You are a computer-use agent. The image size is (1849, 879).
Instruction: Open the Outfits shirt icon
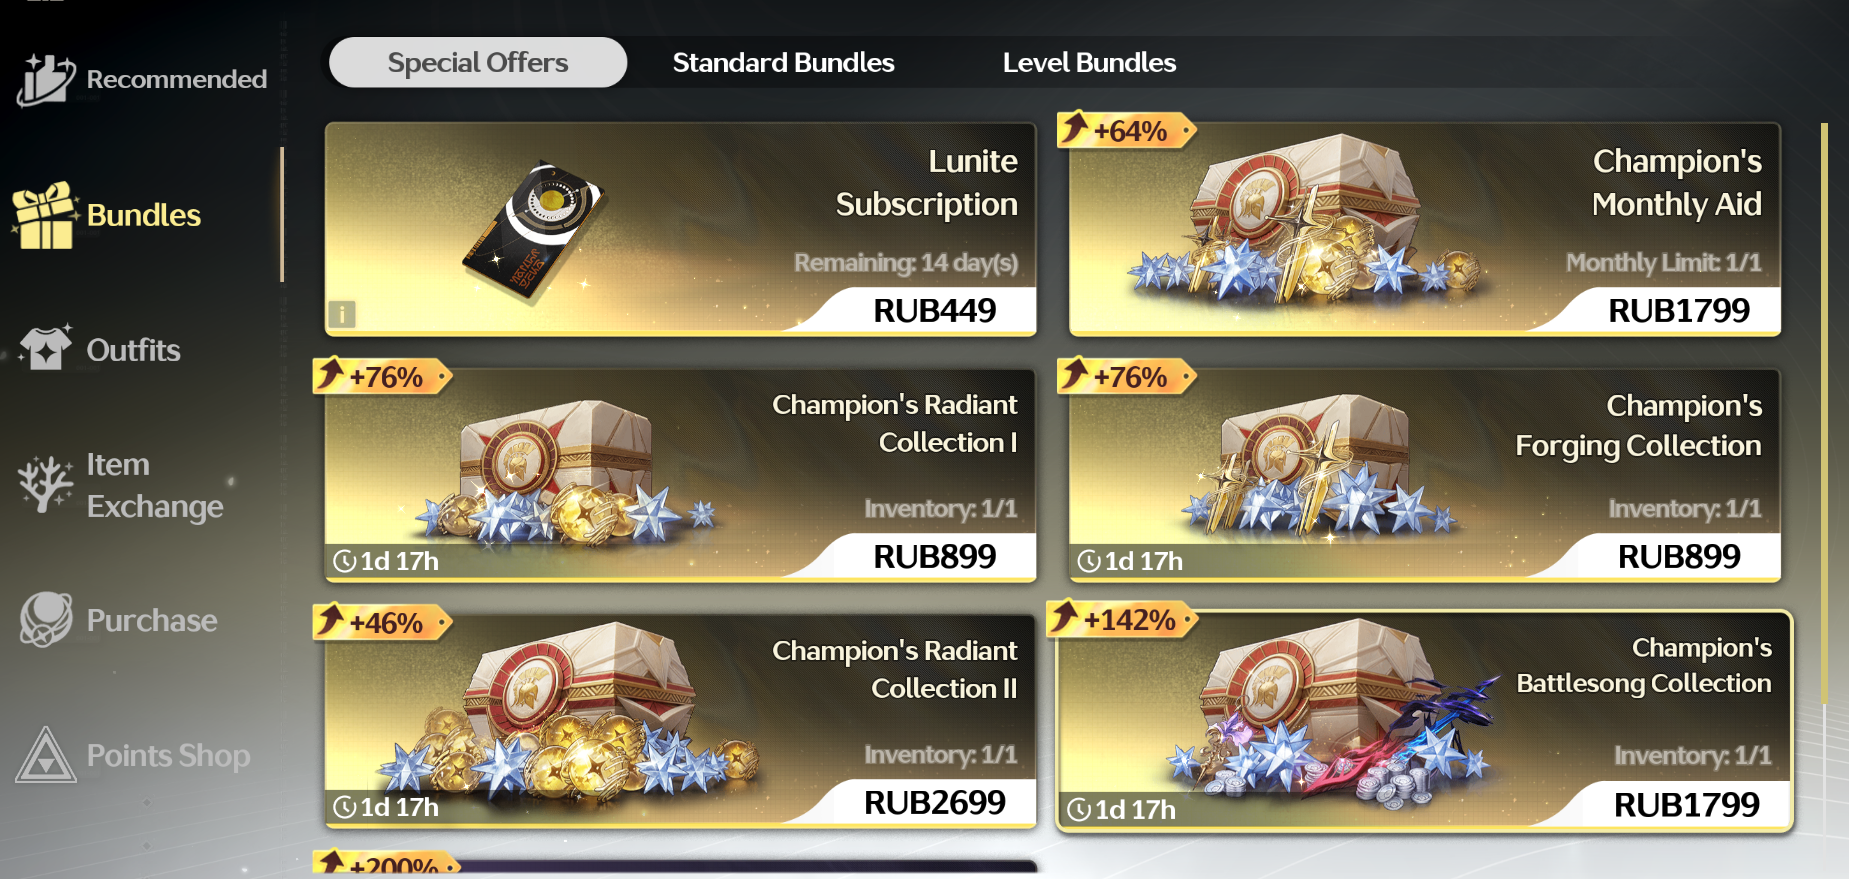pos(46,349)
